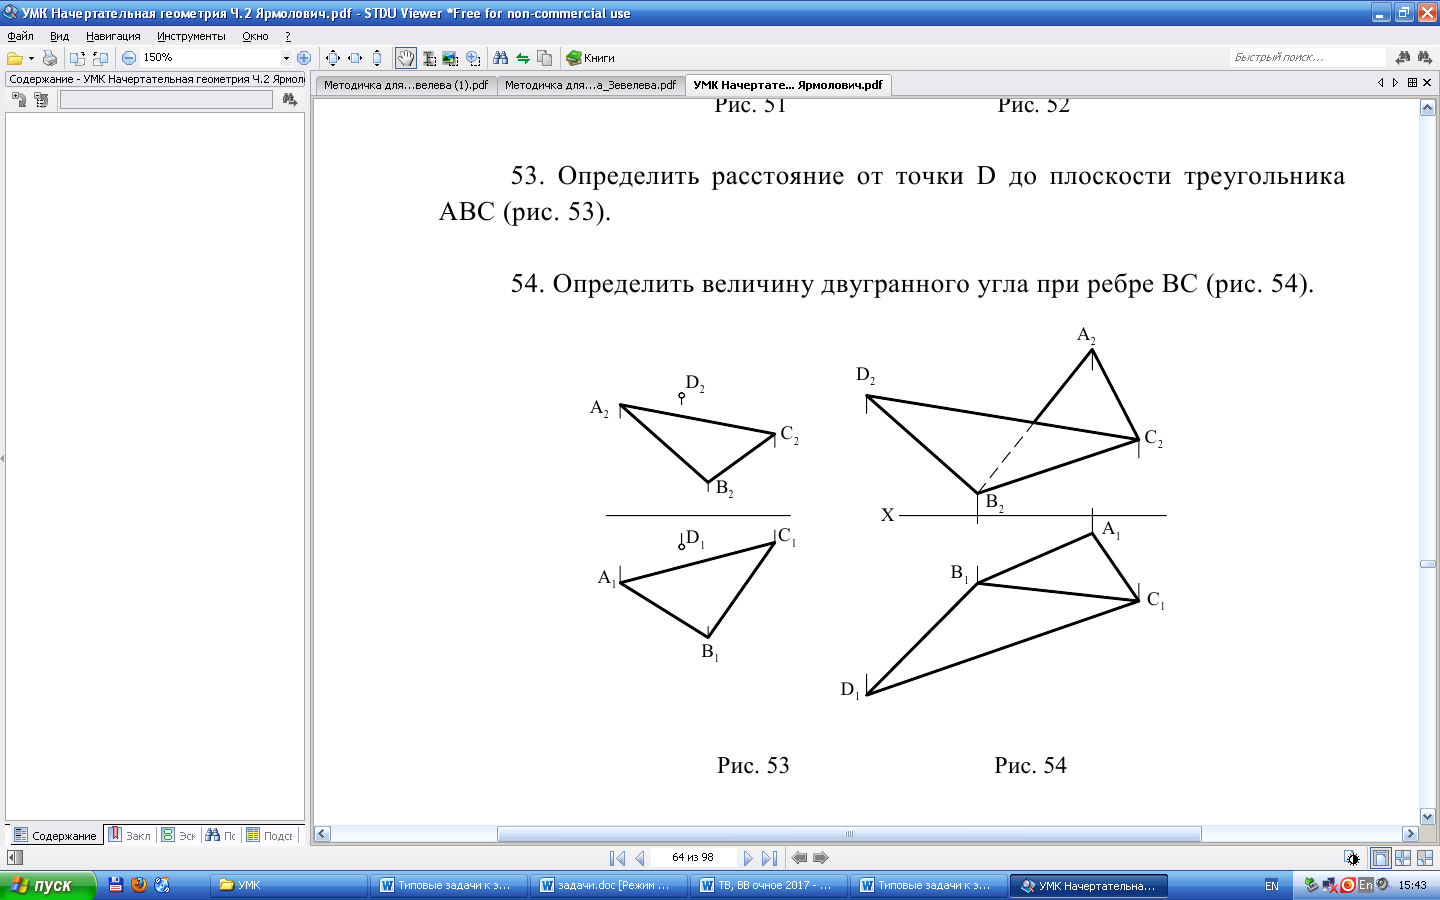Image resolution: width=1440 pixels, height=900 pixels.
Task: Click the zoom out minus icon
Action: (x=129, y=58)
